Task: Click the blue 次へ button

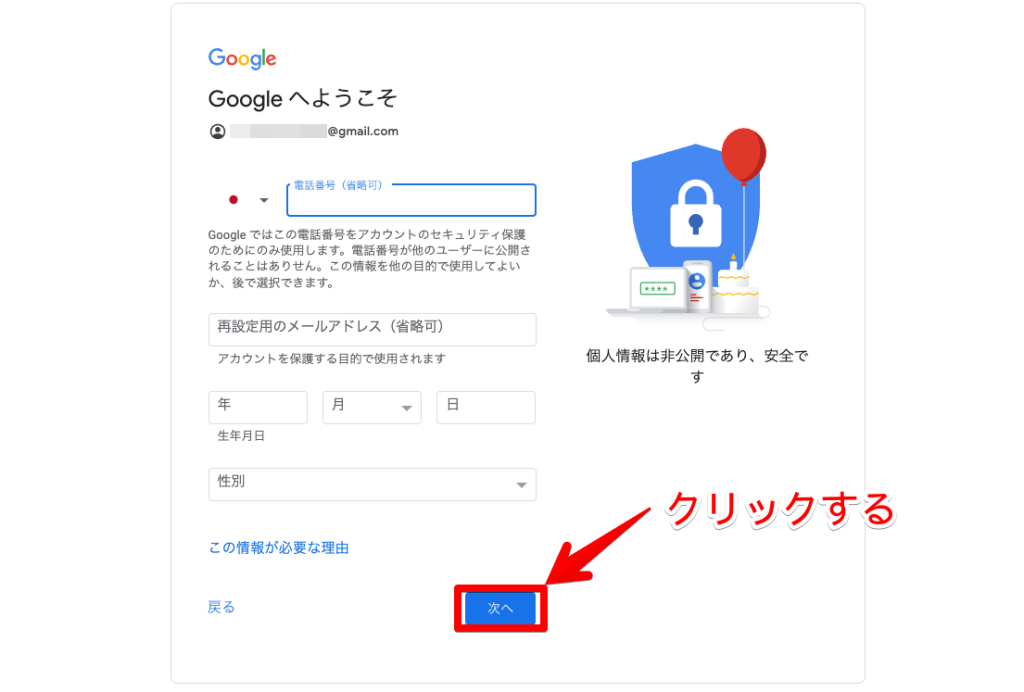Action: click(x=500, y=608)
